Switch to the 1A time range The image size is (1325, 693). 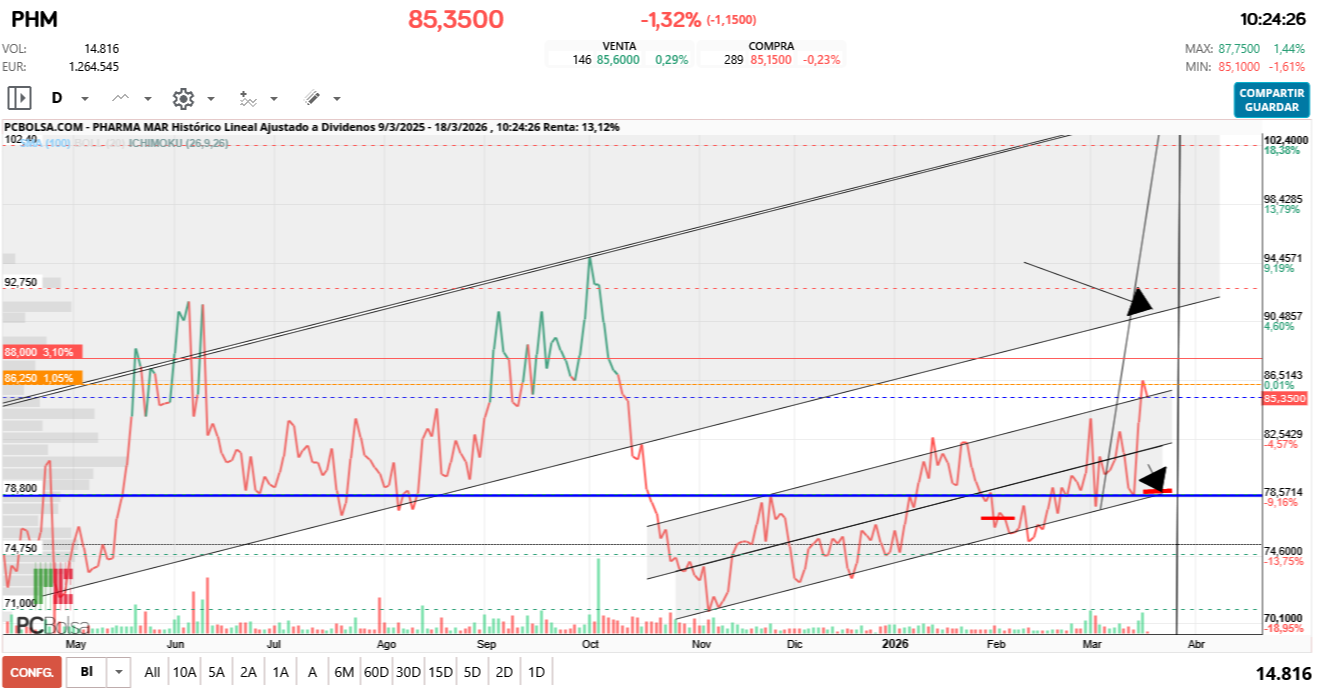click(x=280, y=672)
